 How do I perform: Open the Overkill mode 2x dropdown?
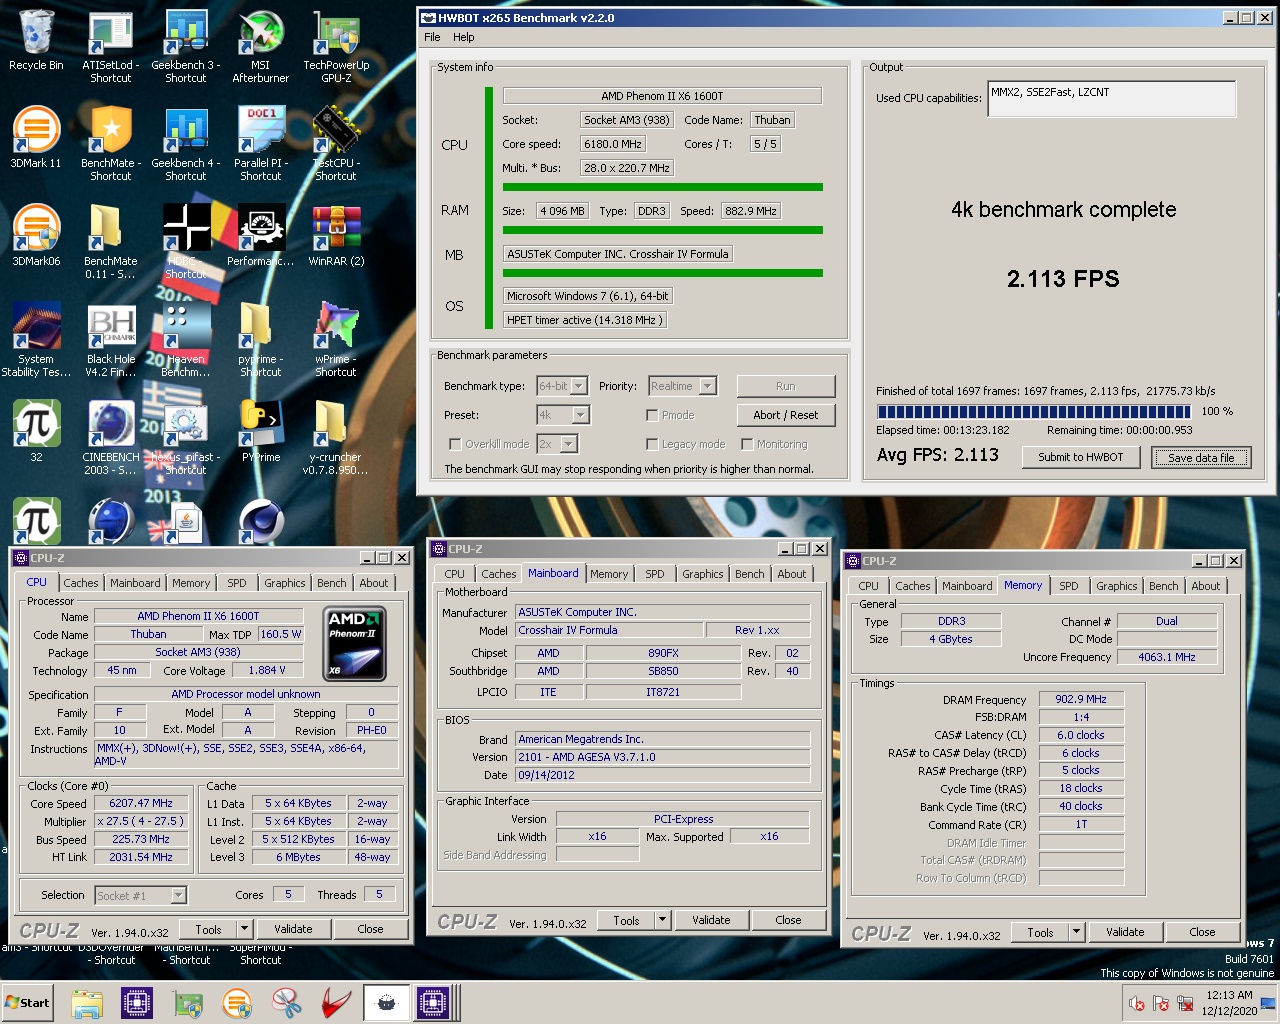[568, 444]
